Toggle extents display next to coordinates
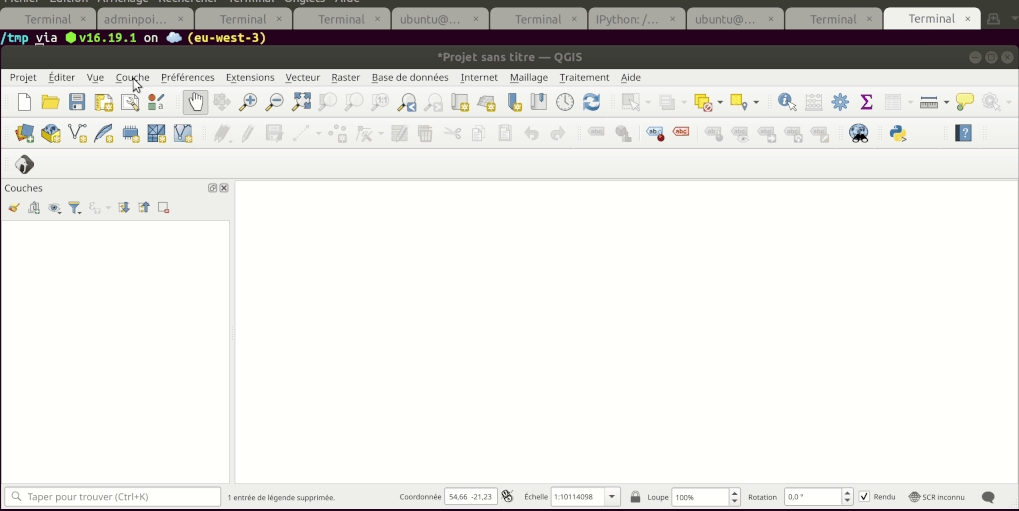Screen dimensions: 1019x511 pyautogui.click(x=508, y=497)
